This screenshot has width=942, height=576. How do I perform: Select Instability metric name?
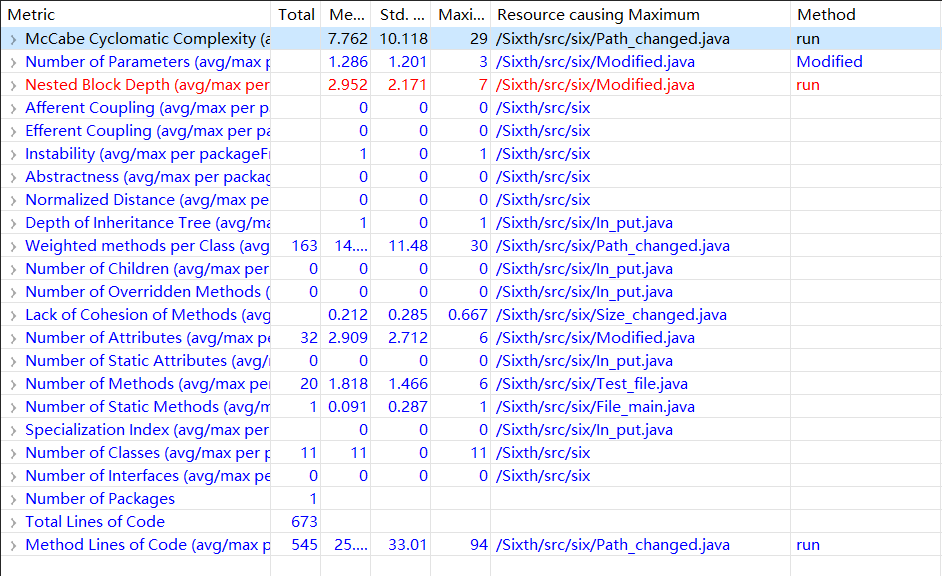(148, 154)
